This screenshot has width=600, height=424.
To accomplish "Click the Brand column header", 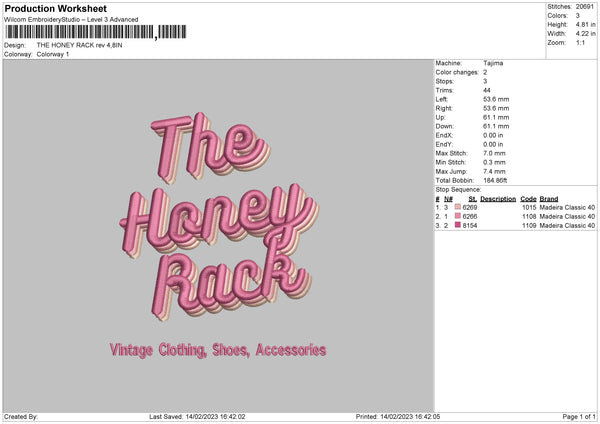I will point(549,199).
